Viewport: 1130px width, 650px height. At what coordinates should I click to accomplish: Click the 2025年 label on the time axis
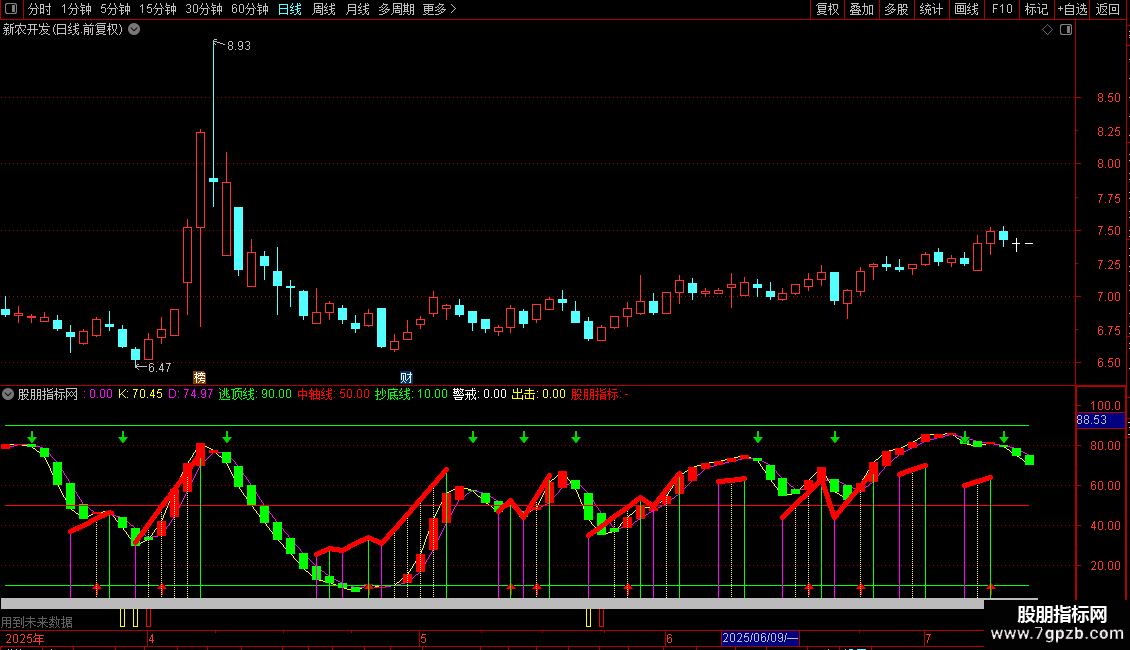25,638
